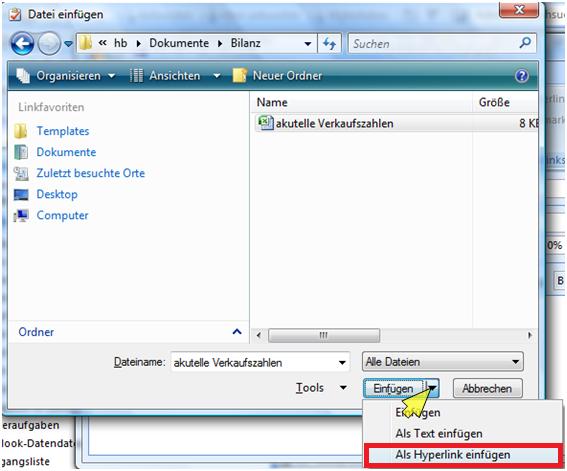The width and height of the screenshot is (567, 471).
Task: Click the Ansichten views button
Action: click(x=165, y=76)
